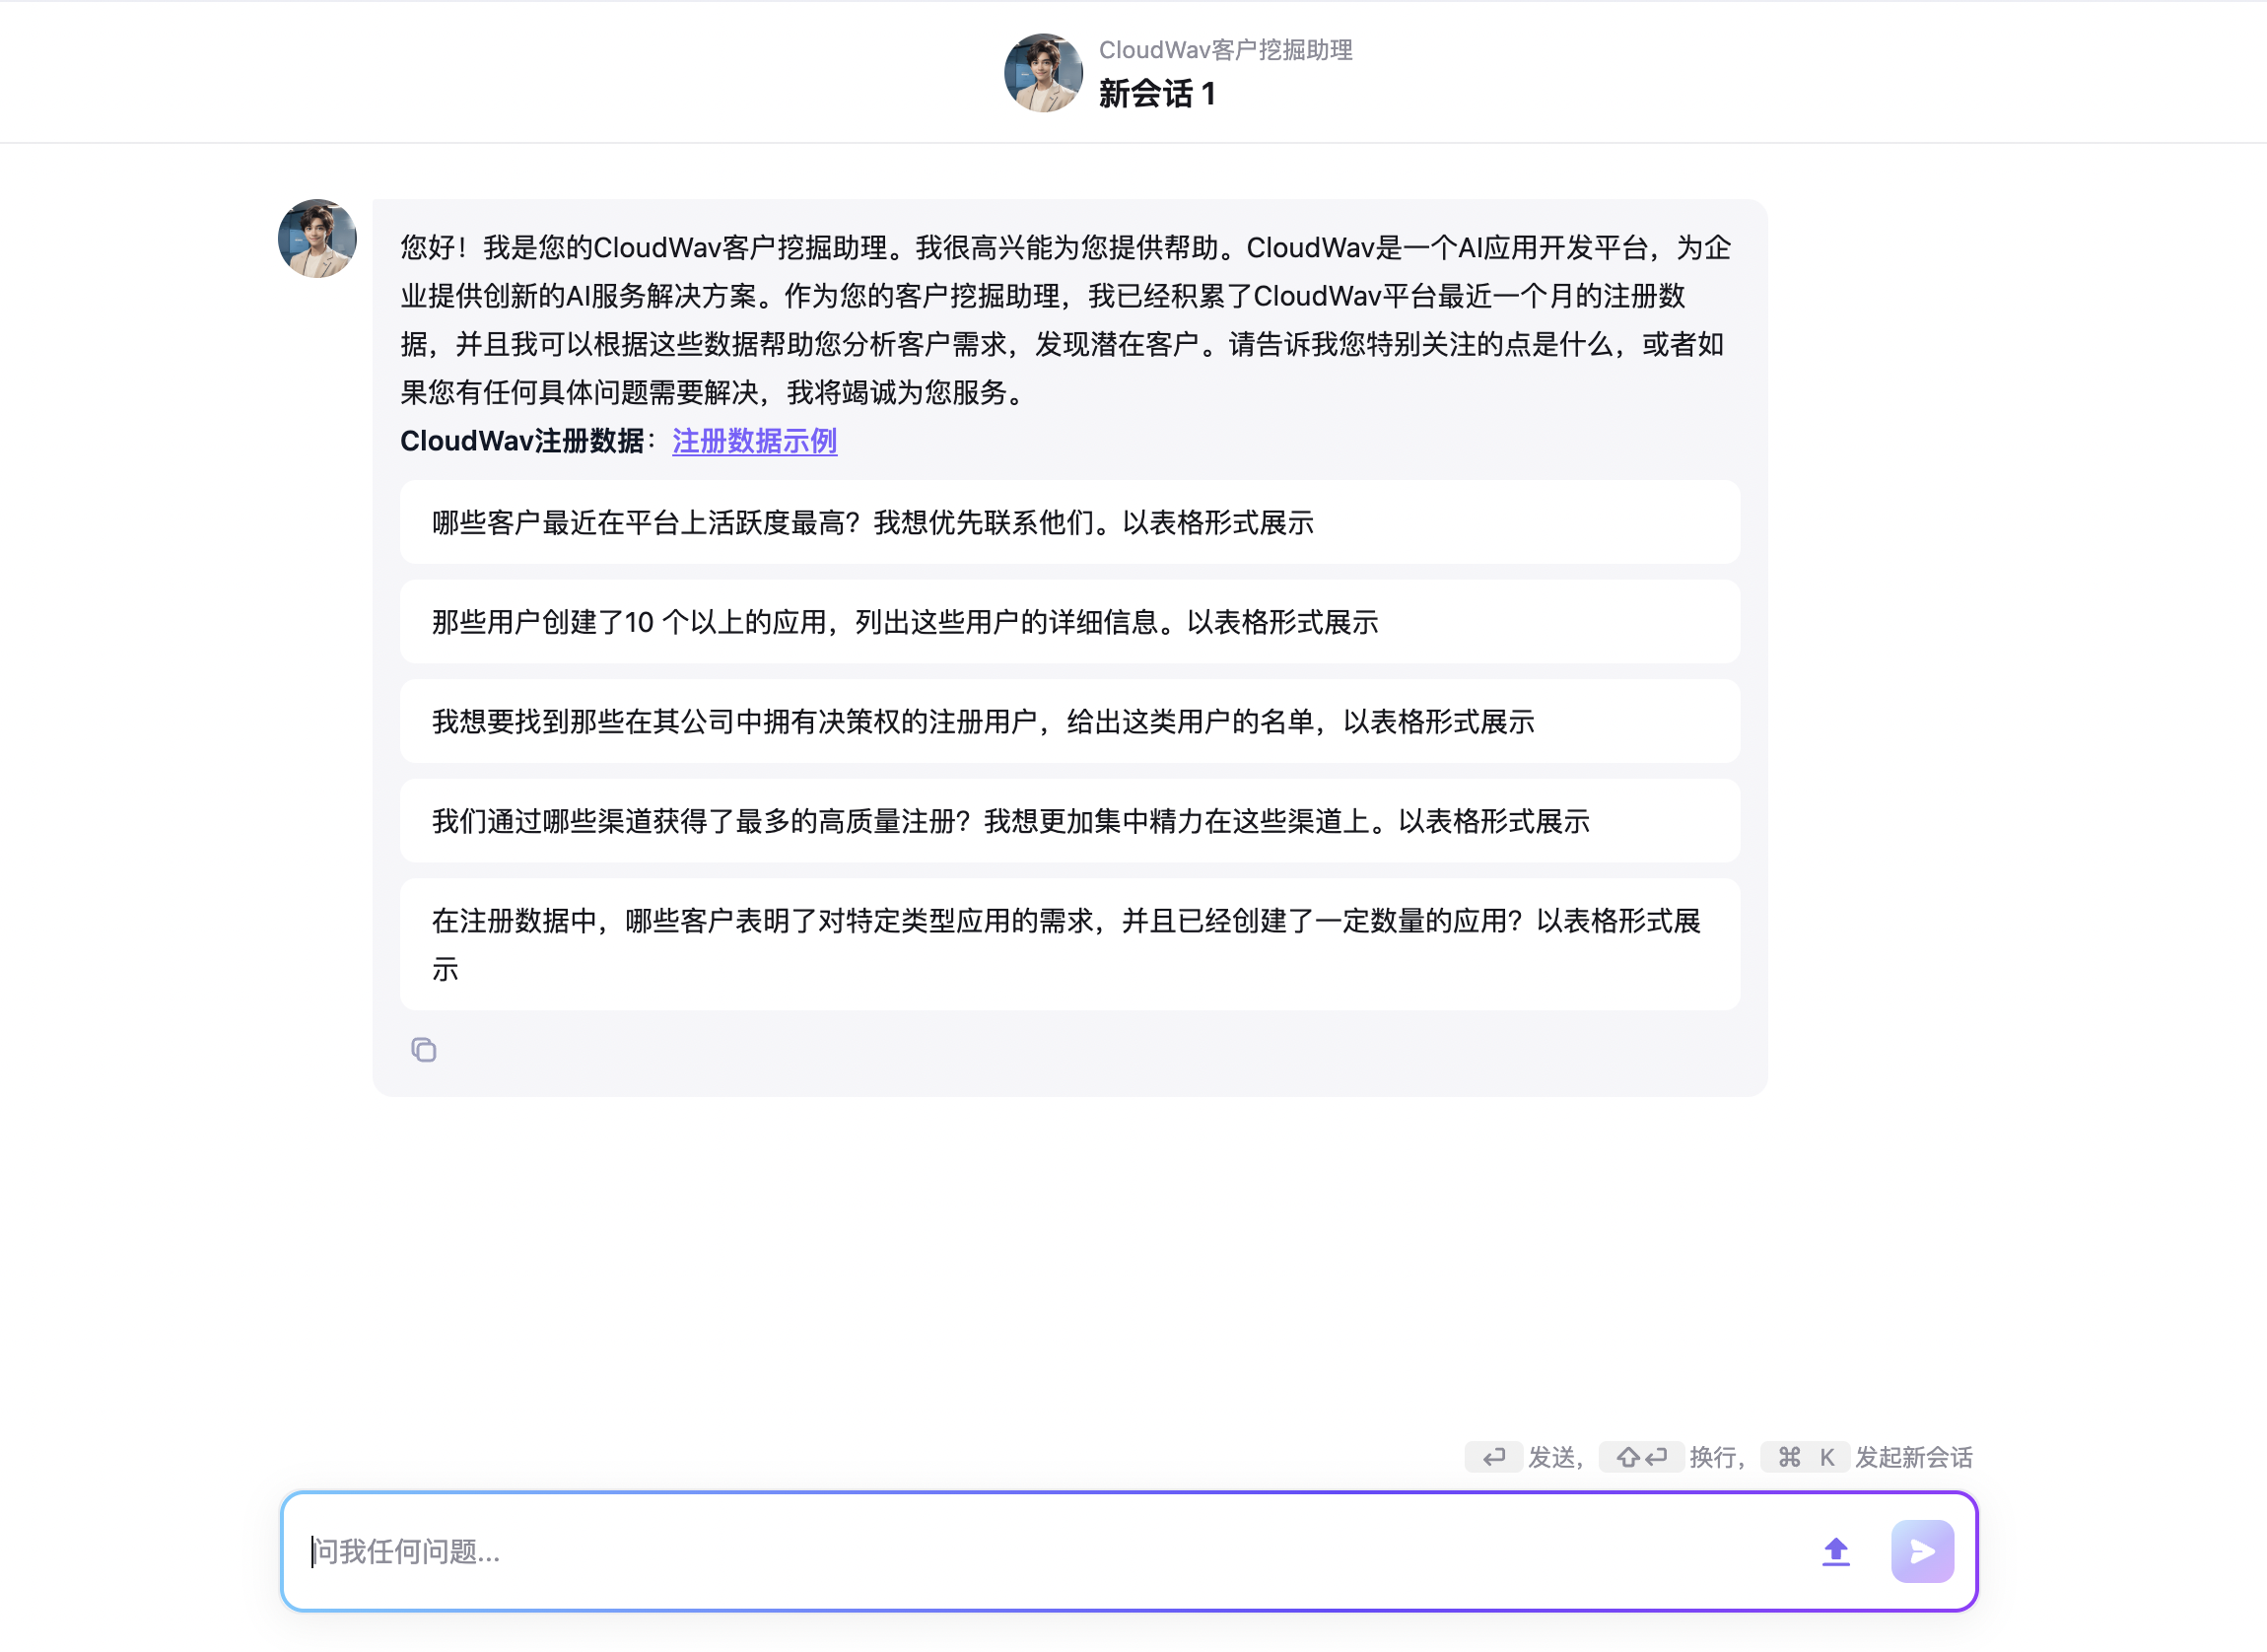The height and width of the screenshot is (1652, 2267).
Task: Click the 发起新会话 shortcut hint
Action: (1914, 1457)
